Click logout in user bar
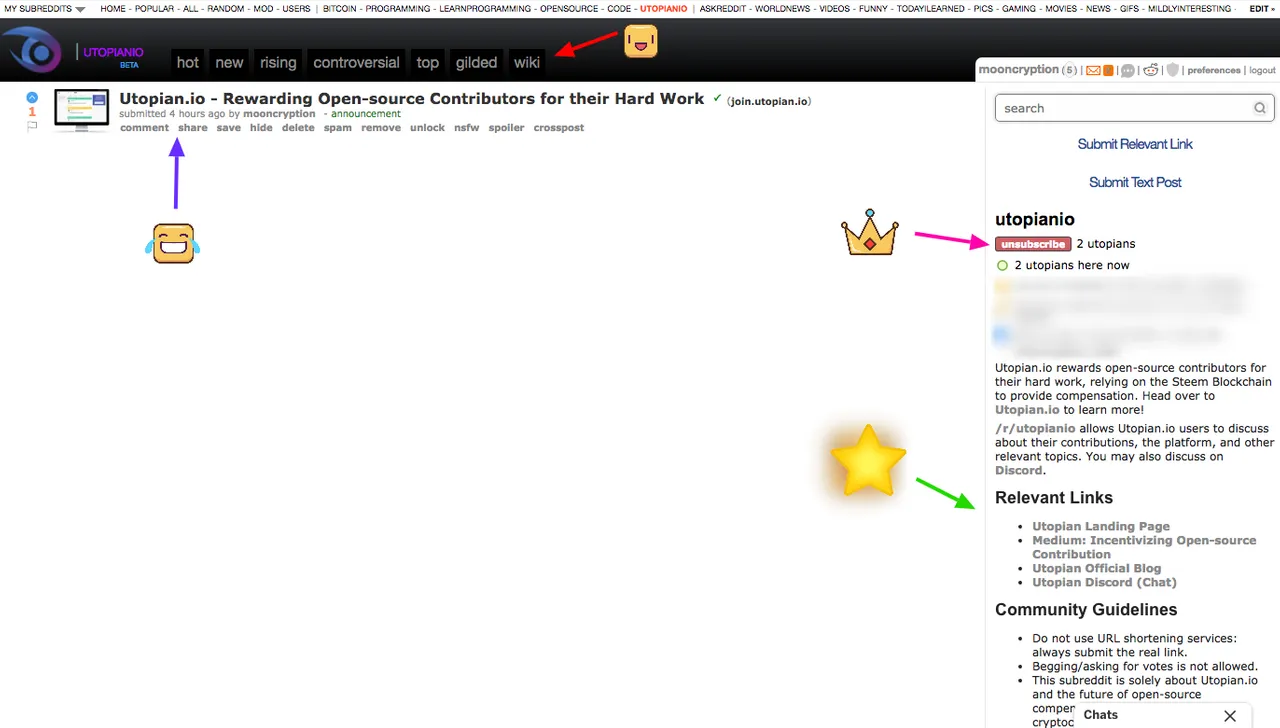The image size is (1280, 728). tap(1262, 71)
